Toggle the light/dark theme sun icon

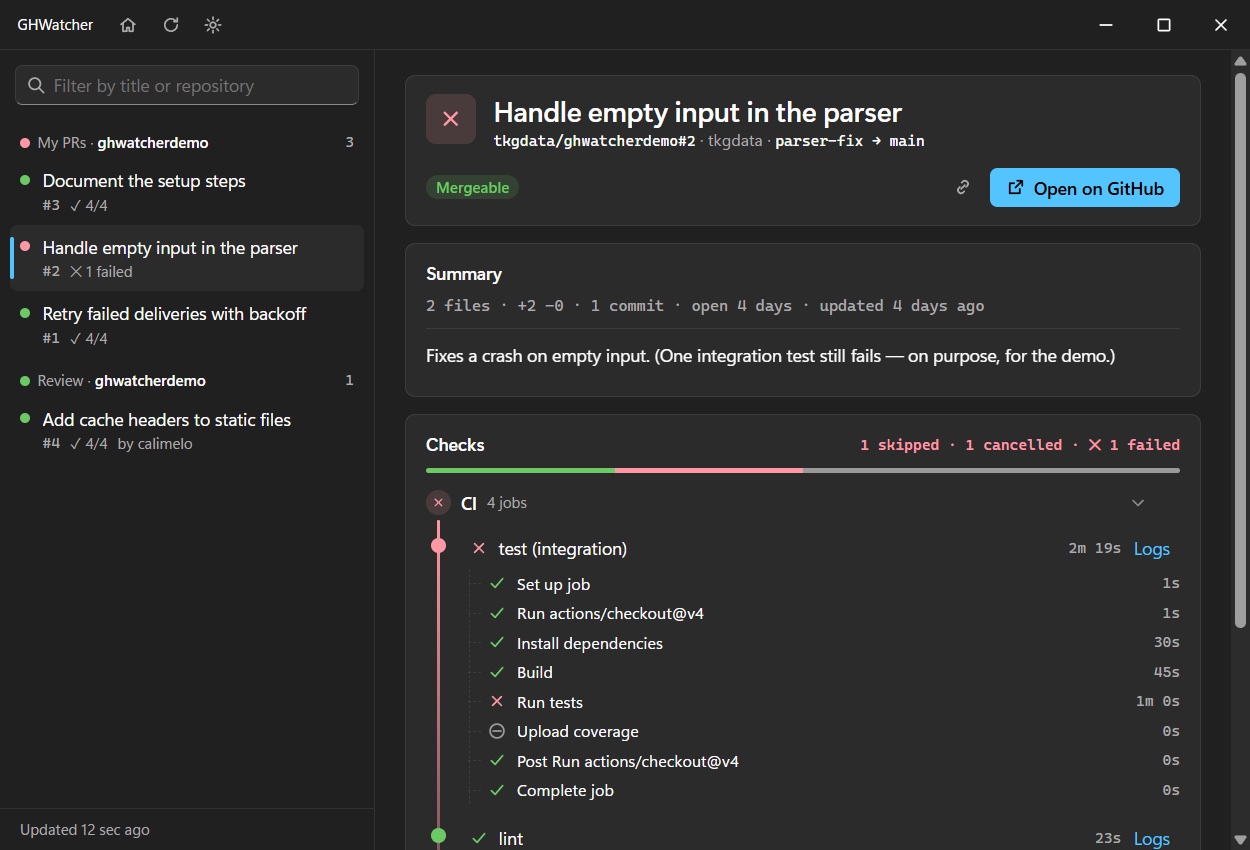pos(213,25)
